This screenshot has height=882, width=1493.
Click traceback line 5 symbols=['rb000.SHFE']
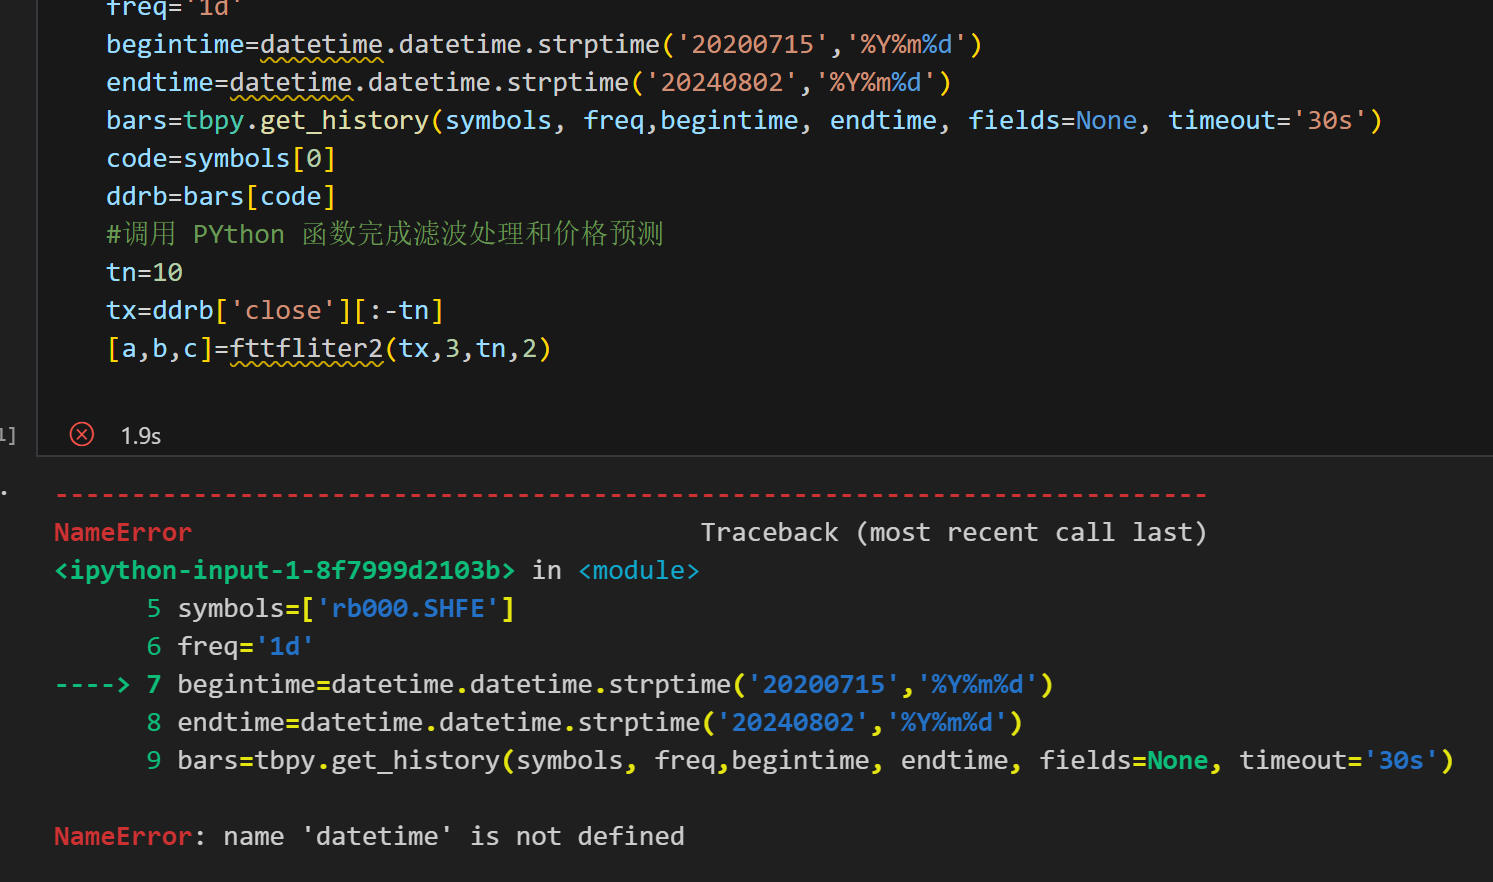point(331,609)
